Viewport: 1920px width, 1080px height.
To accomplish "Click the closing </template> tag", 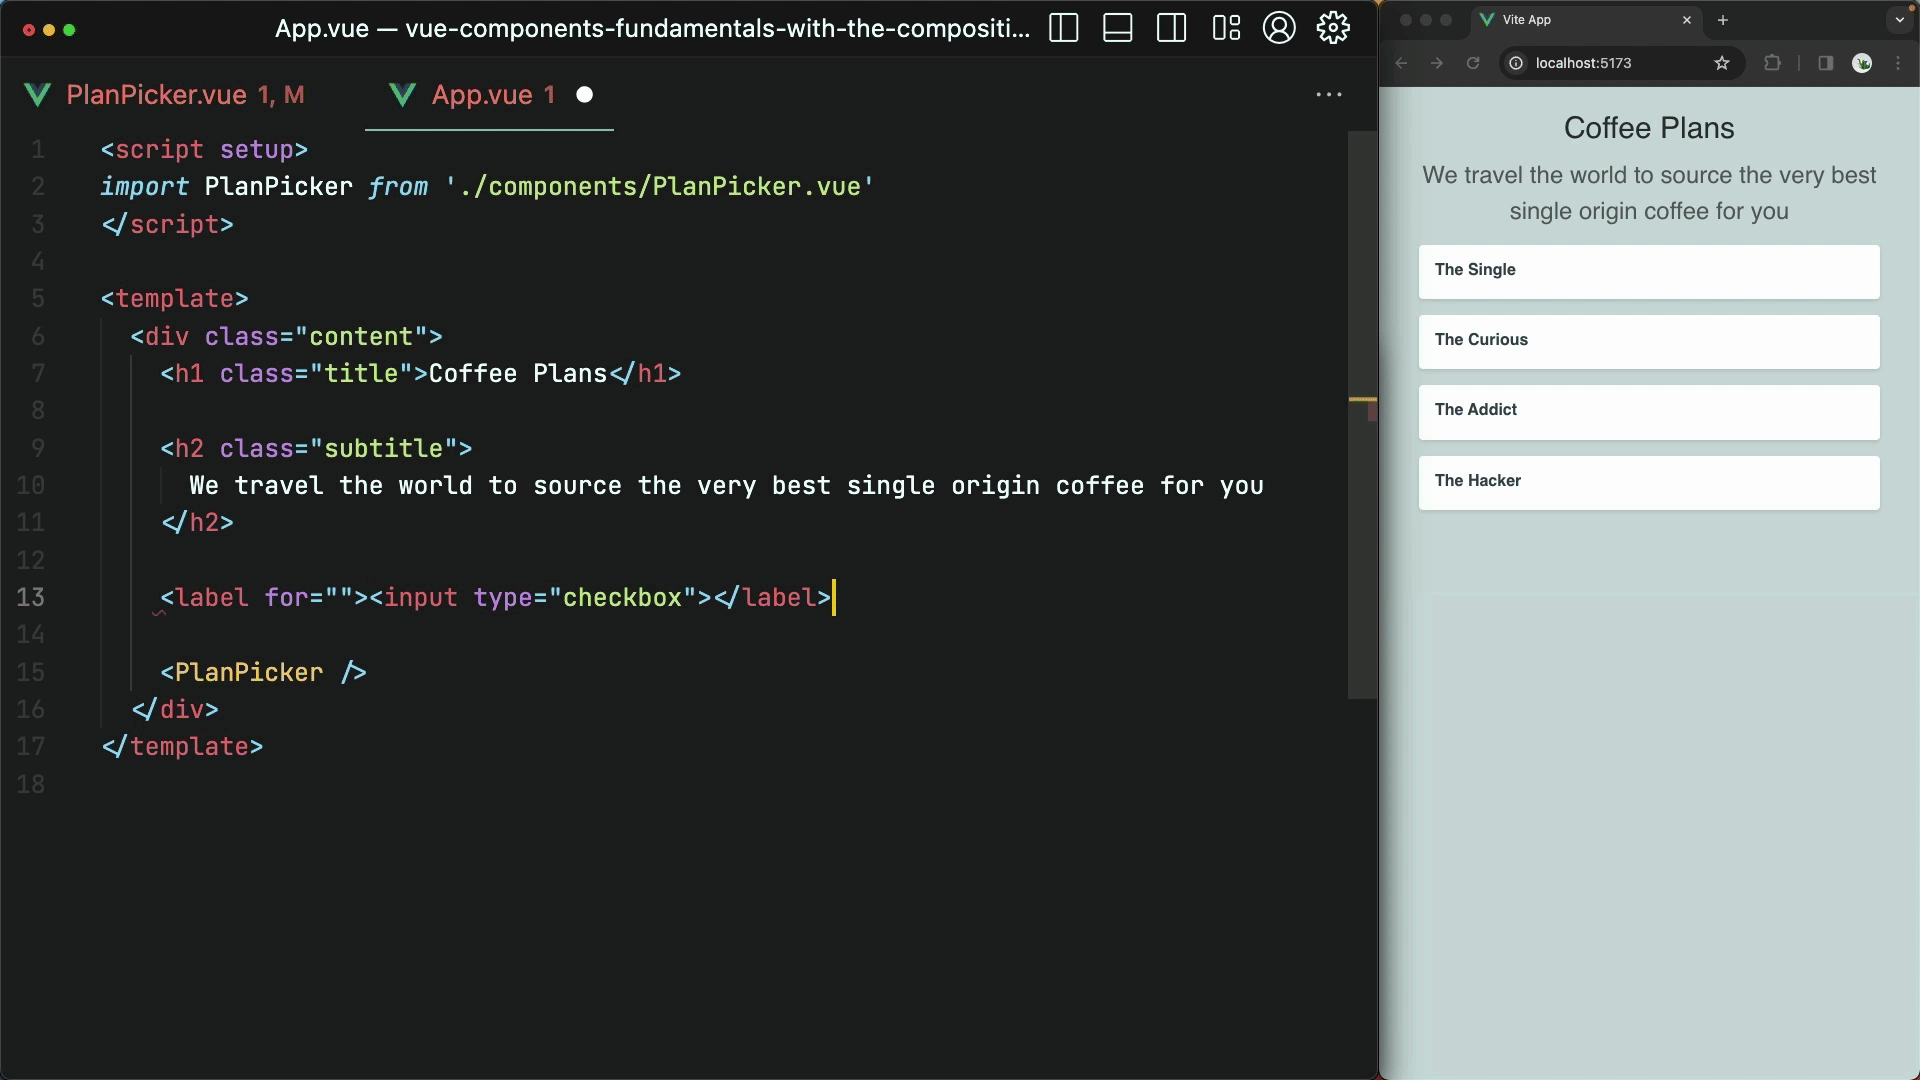I will (x=182, y=747).
